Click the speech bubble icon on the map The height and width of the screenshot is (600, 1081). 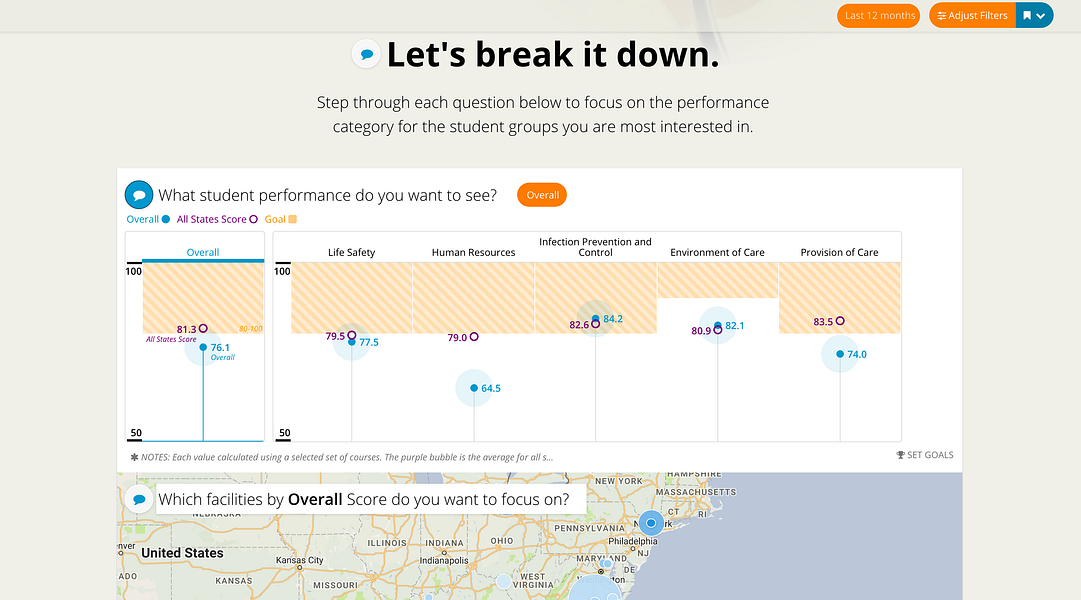pyautogui.click(x=139, y=499)
